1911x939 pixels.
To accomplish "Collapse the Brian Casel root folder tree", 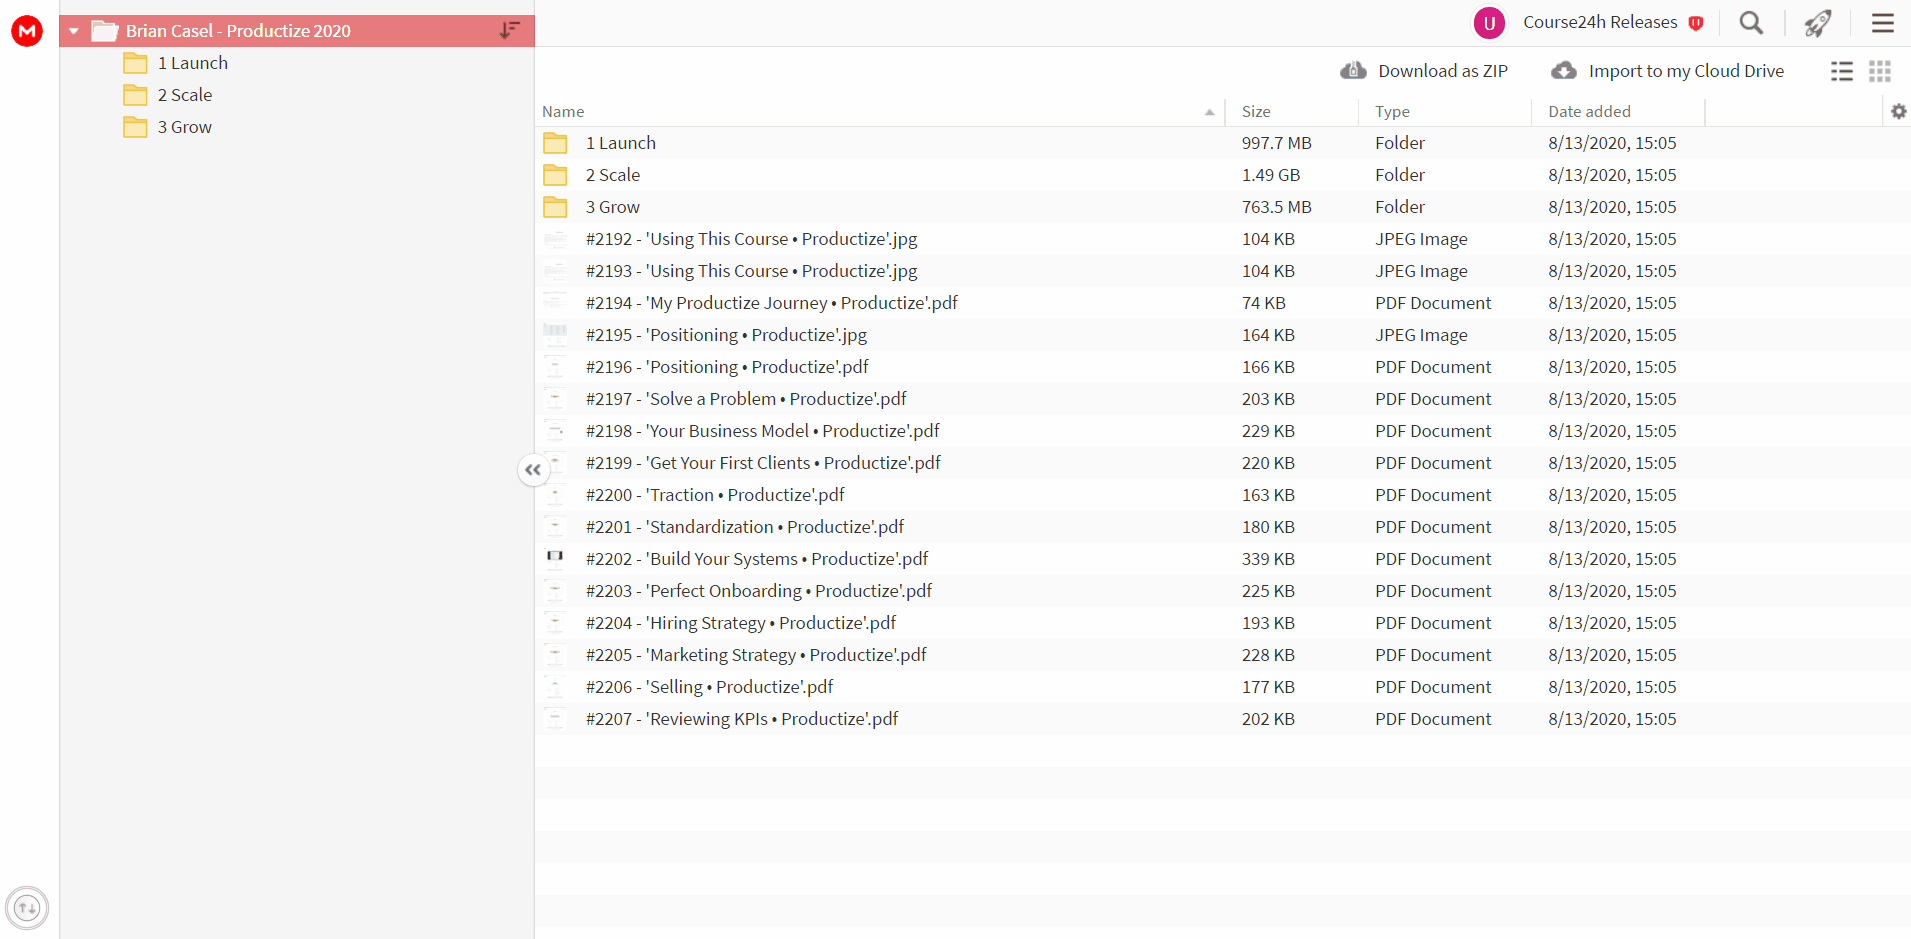I will pos(74,31).
